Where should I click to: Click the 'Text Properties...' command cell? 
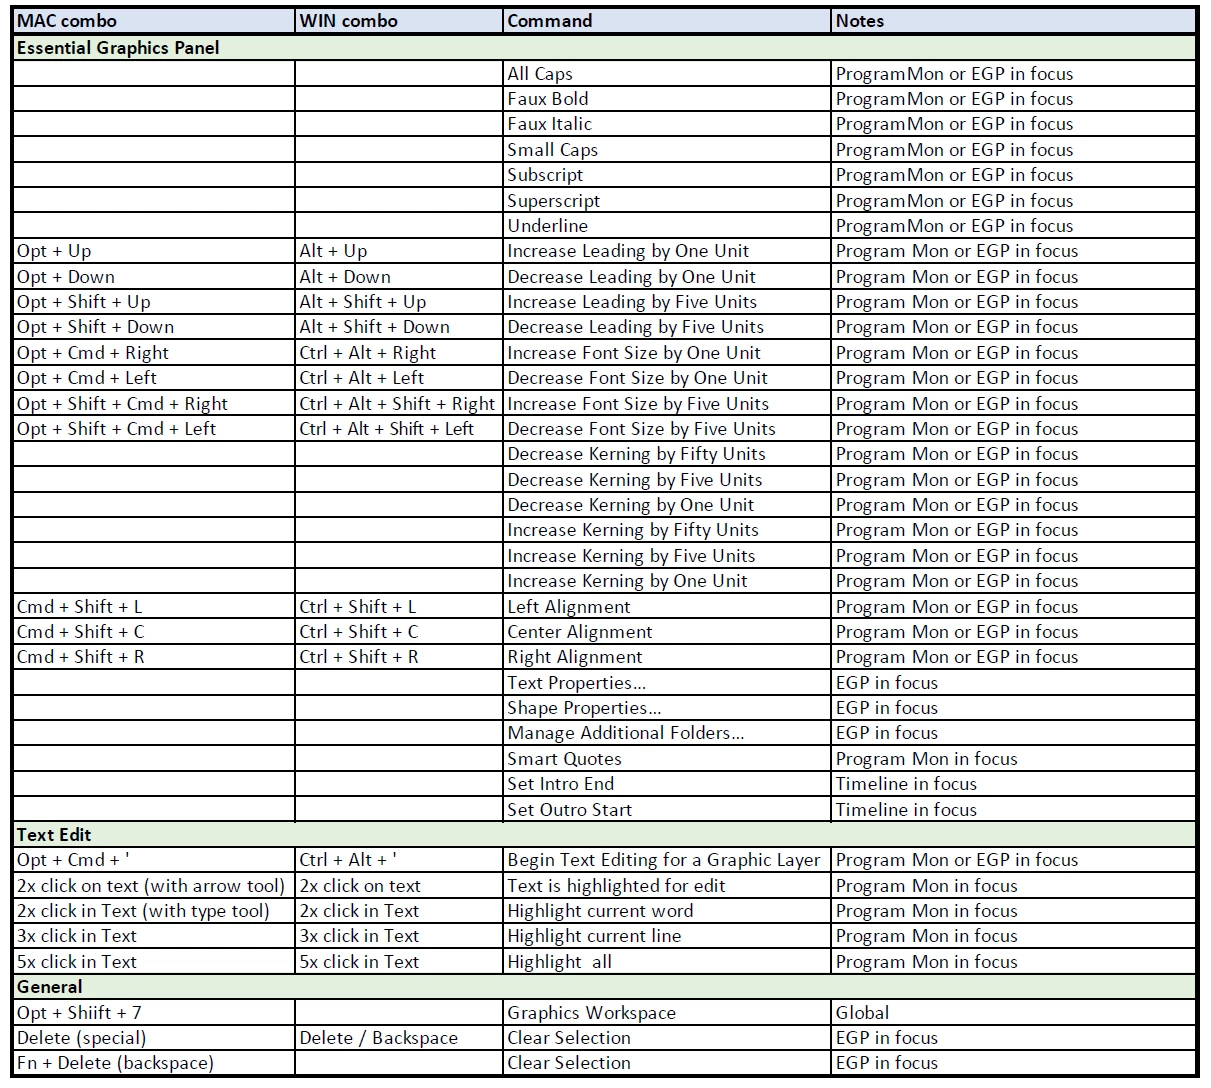pyautogui.click(x=667, y=683)
